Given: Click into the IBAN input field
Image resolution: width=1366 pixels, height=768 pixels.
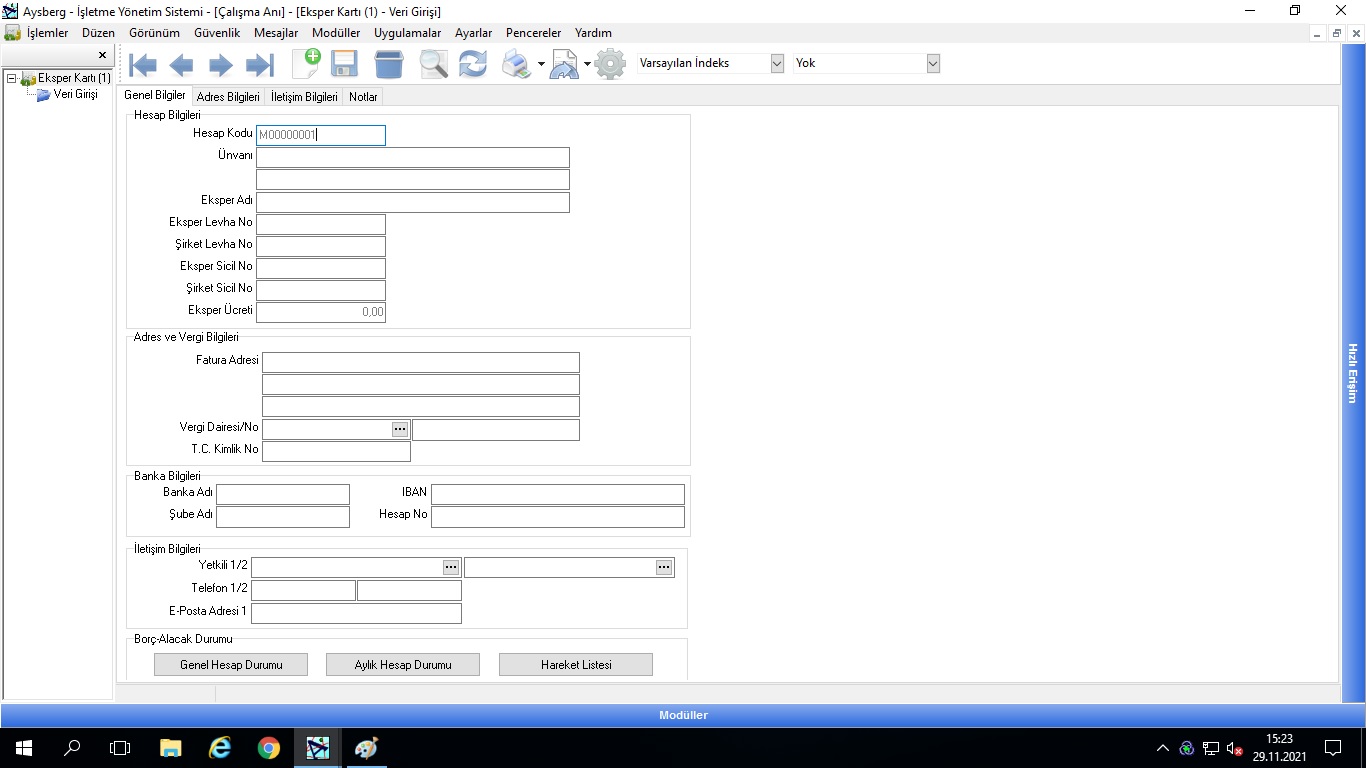Looking at the screenshot, I should [x=557, y=494].
